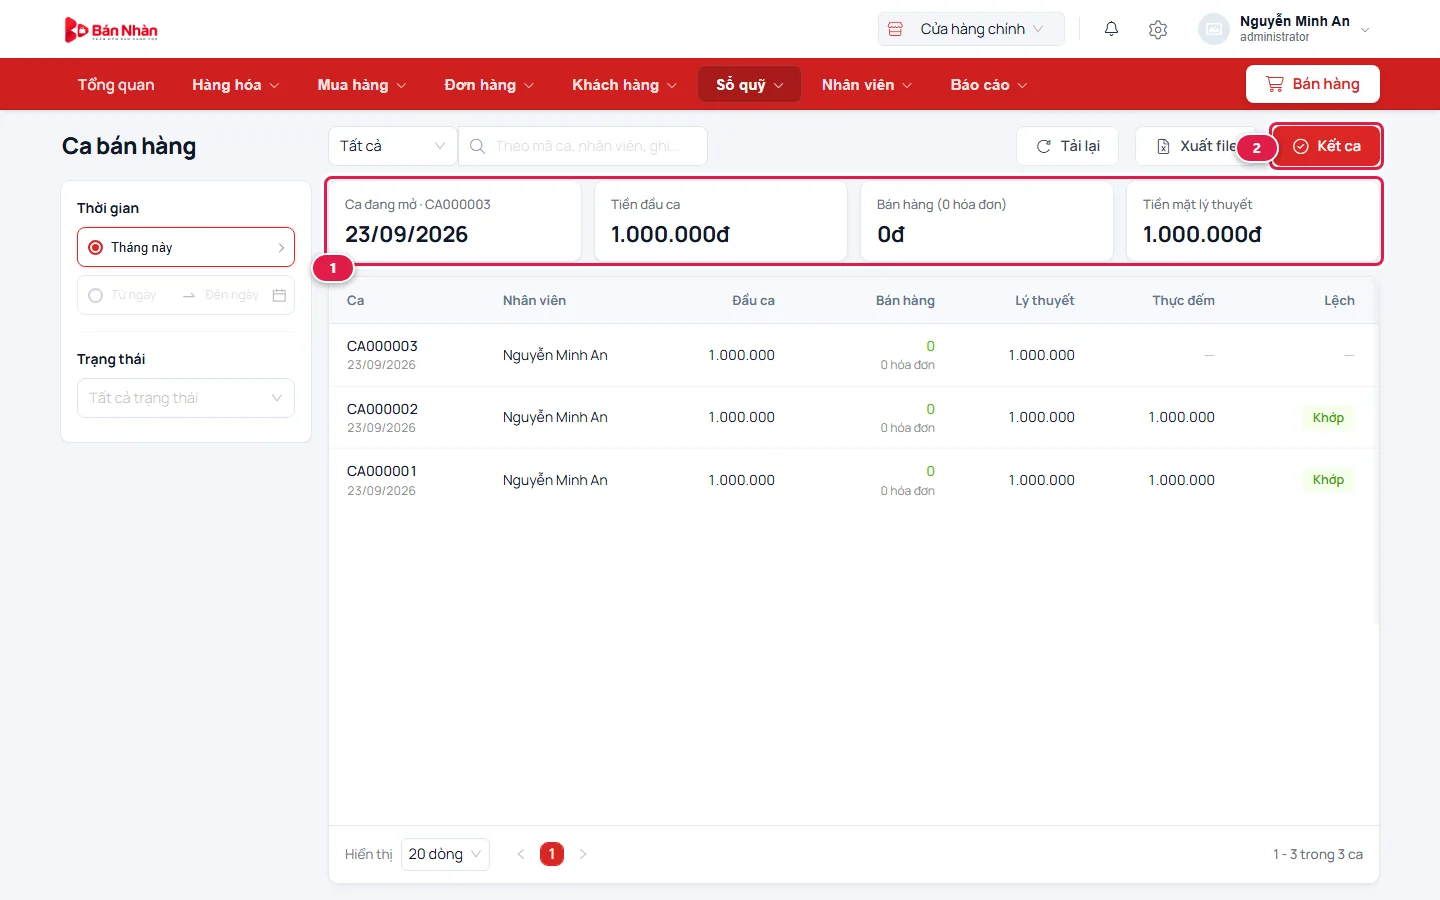Viewport: 1440px width, 900px height.
Task: Open the Đơn hàng menu
Action: pyautogui.click(x=489, y=85)
